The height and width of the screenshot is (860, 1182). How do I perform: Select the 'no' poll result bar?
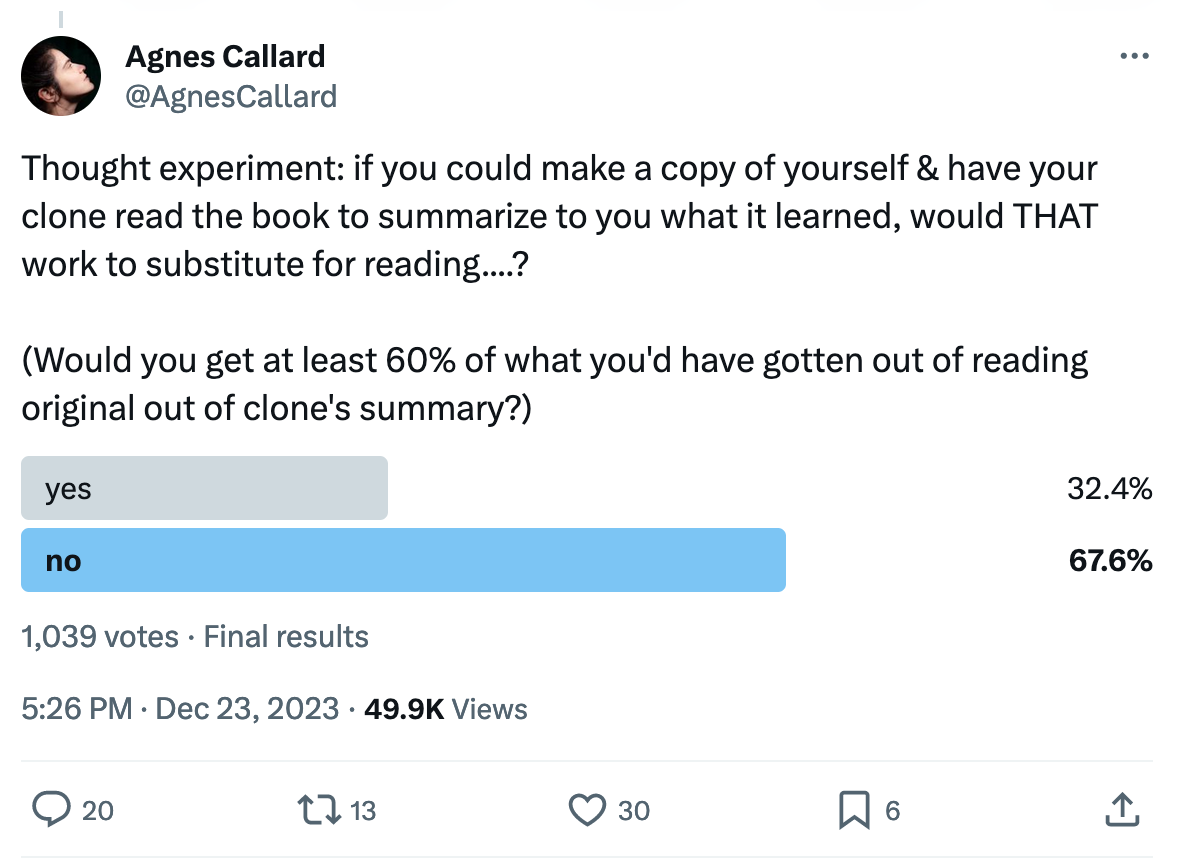click(x=403, y=561)
